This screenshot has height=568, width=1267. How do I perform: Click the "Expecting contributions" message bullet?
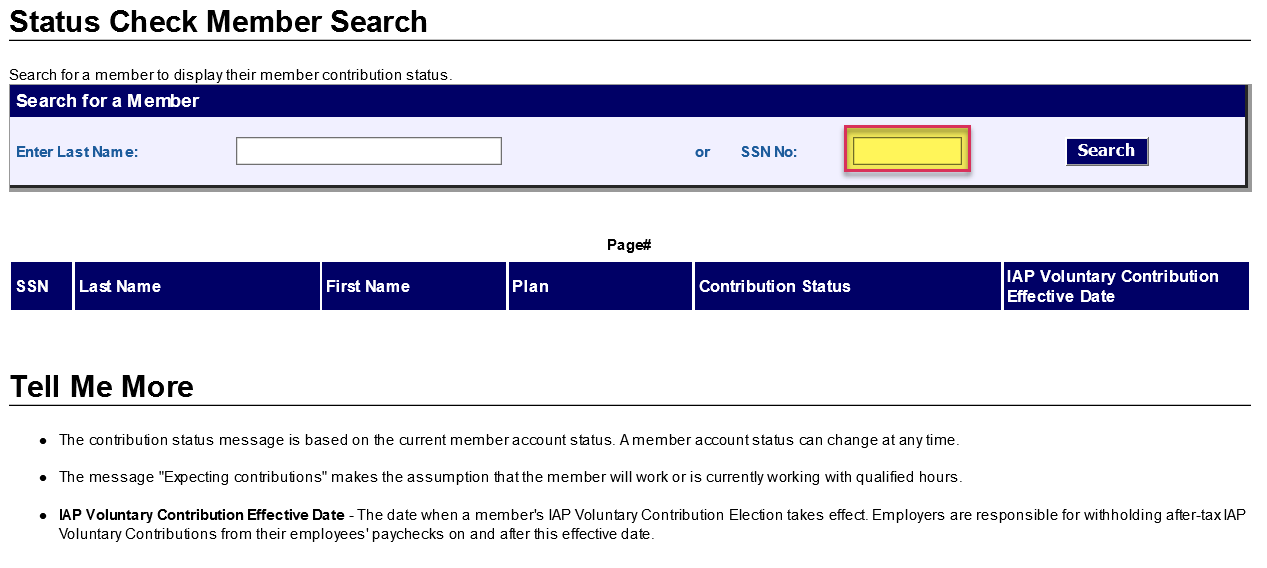(x=510, y=477)
